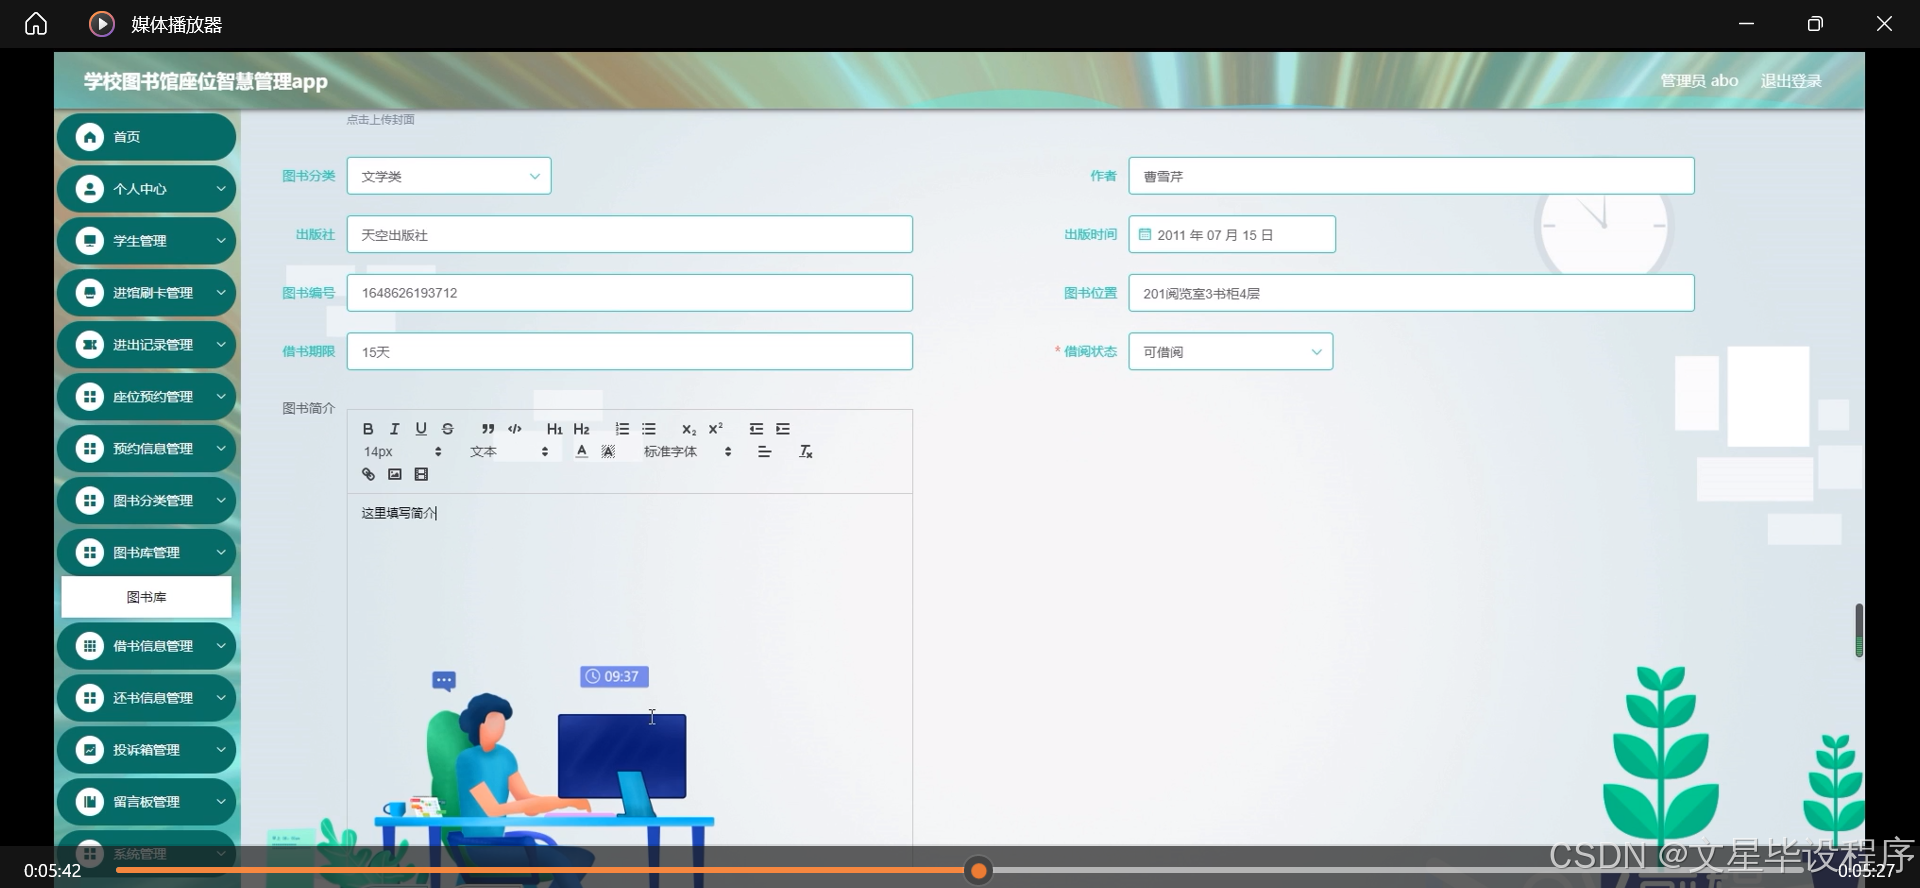
Task: Collapse the 图书库管理 sidebar menu
Action: pos(146,553)
